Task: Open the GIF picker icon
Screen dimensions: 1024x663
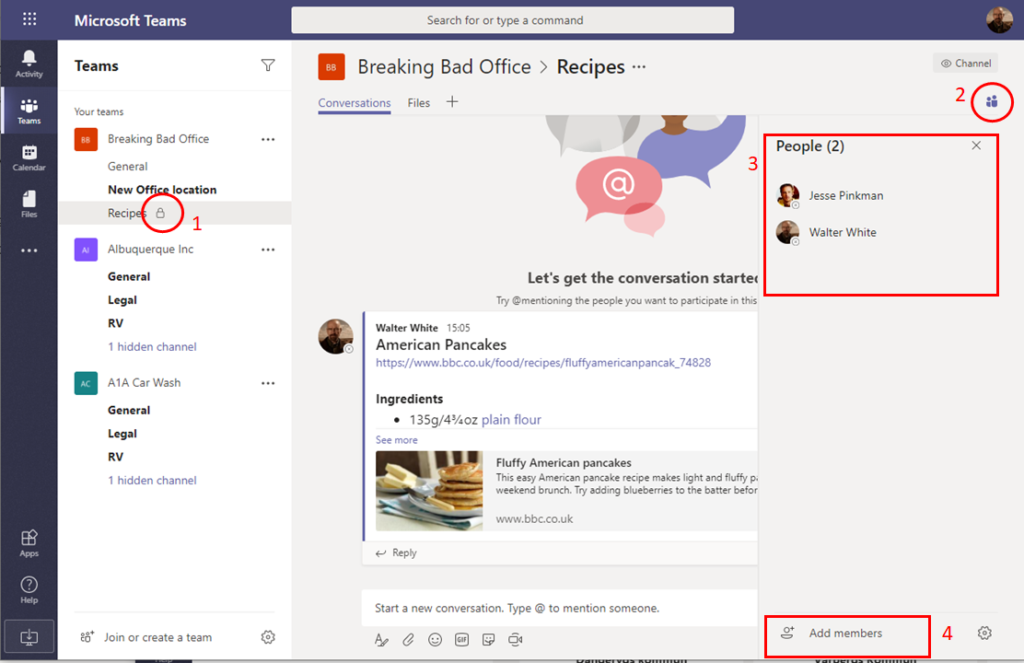Action: [x=462, y=639]
